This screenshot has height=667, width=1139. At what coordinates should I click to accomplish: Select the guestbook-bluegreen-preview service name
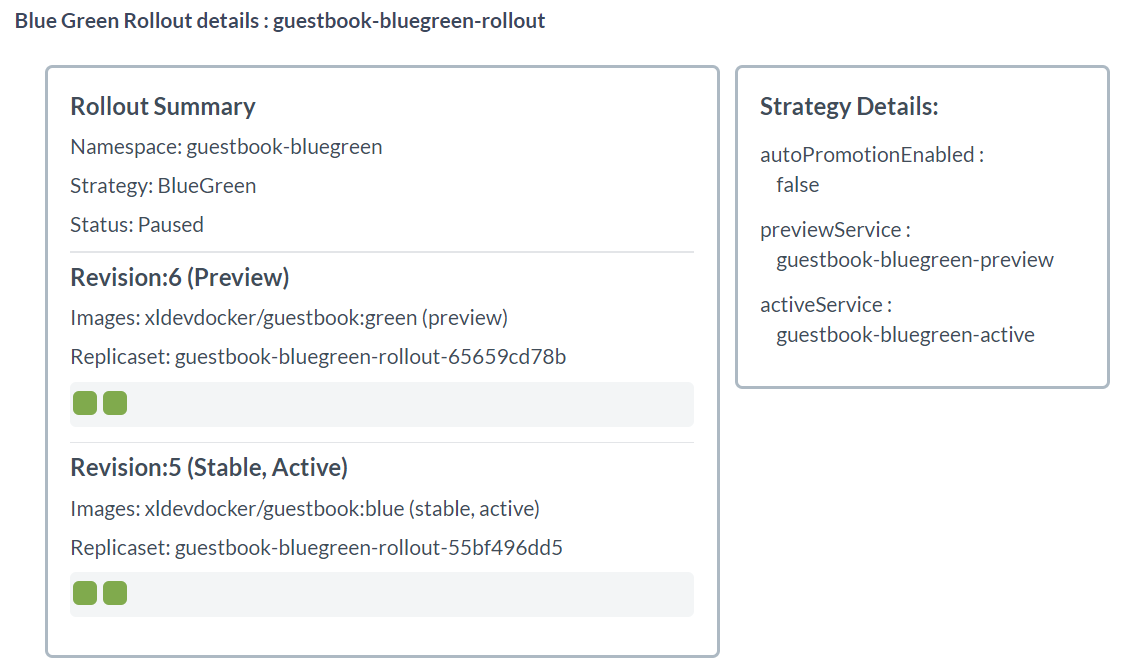click(915, 260)
